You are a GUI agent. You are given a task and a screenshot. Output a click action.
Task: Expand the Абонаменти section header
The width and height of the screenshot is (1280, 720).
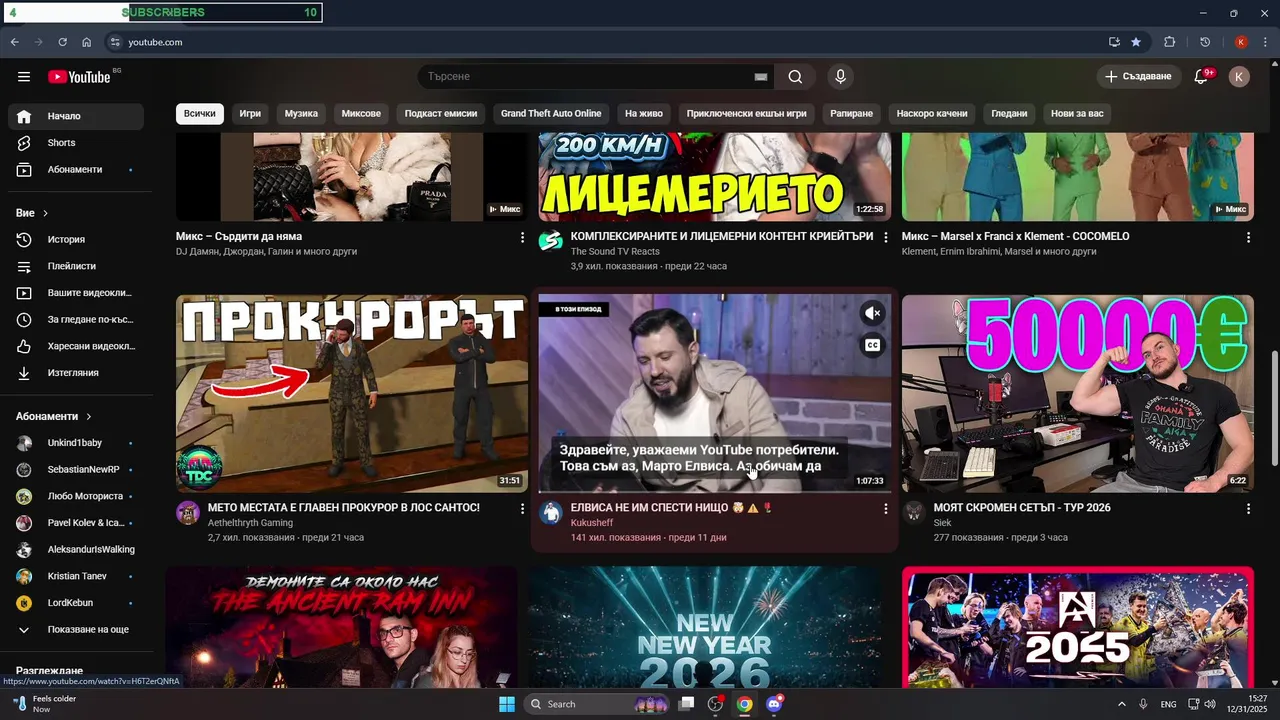point(54,416)
